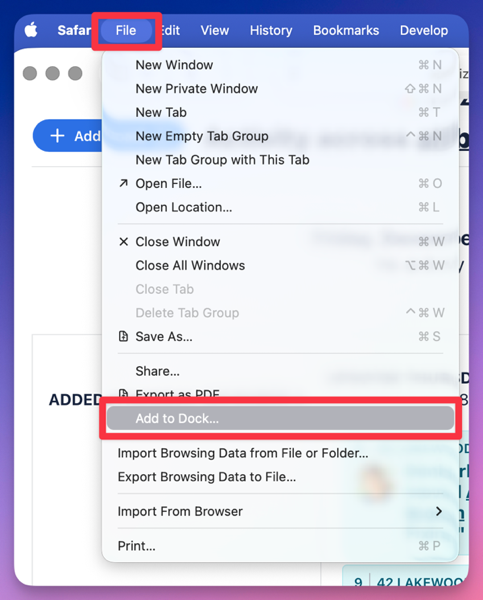
Task: Choose Print… menu item
Action: (280, 546)
